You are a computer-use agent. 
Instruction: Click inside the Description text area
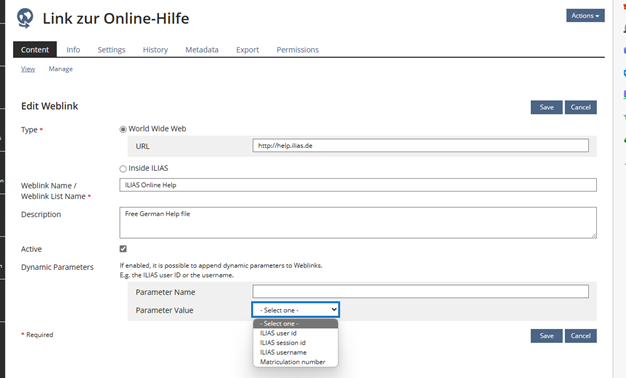click(x=358, y=222)
